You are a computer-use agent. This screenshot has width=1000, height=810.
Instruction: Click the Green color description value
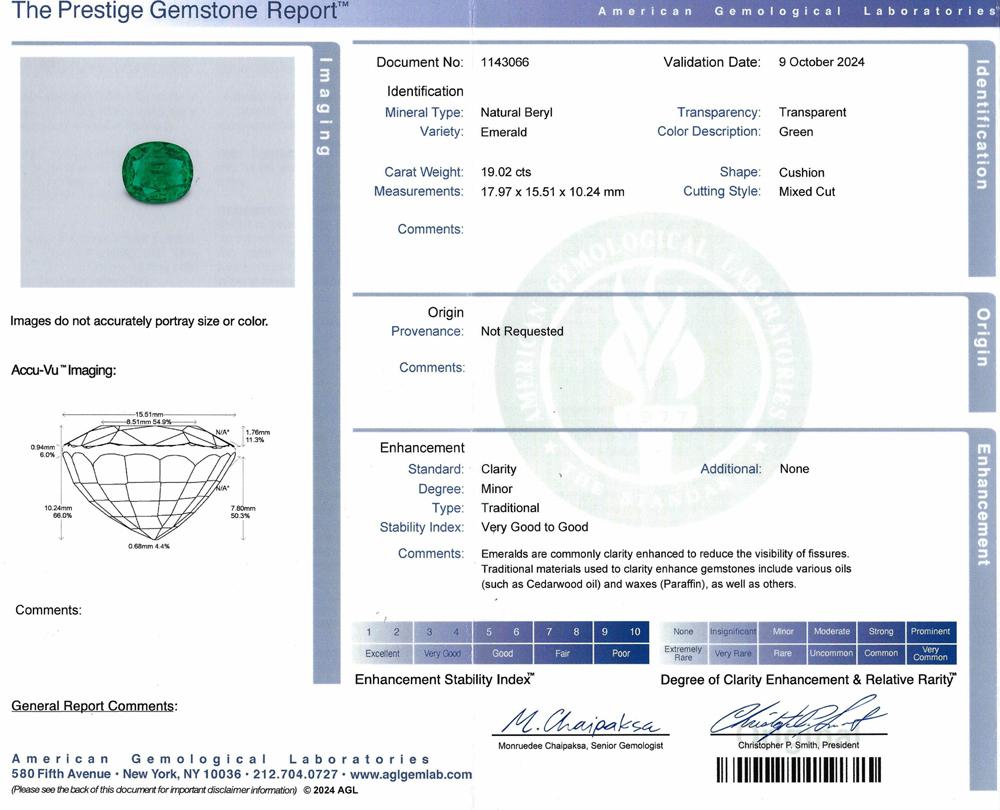pyautogui.click(x=796, y=132)
